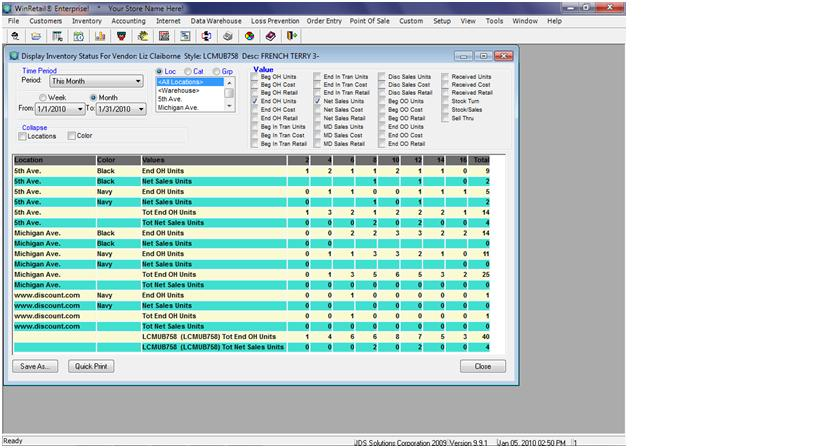
Task: Click the printer toolbar icon
Action: pos(227,35)
